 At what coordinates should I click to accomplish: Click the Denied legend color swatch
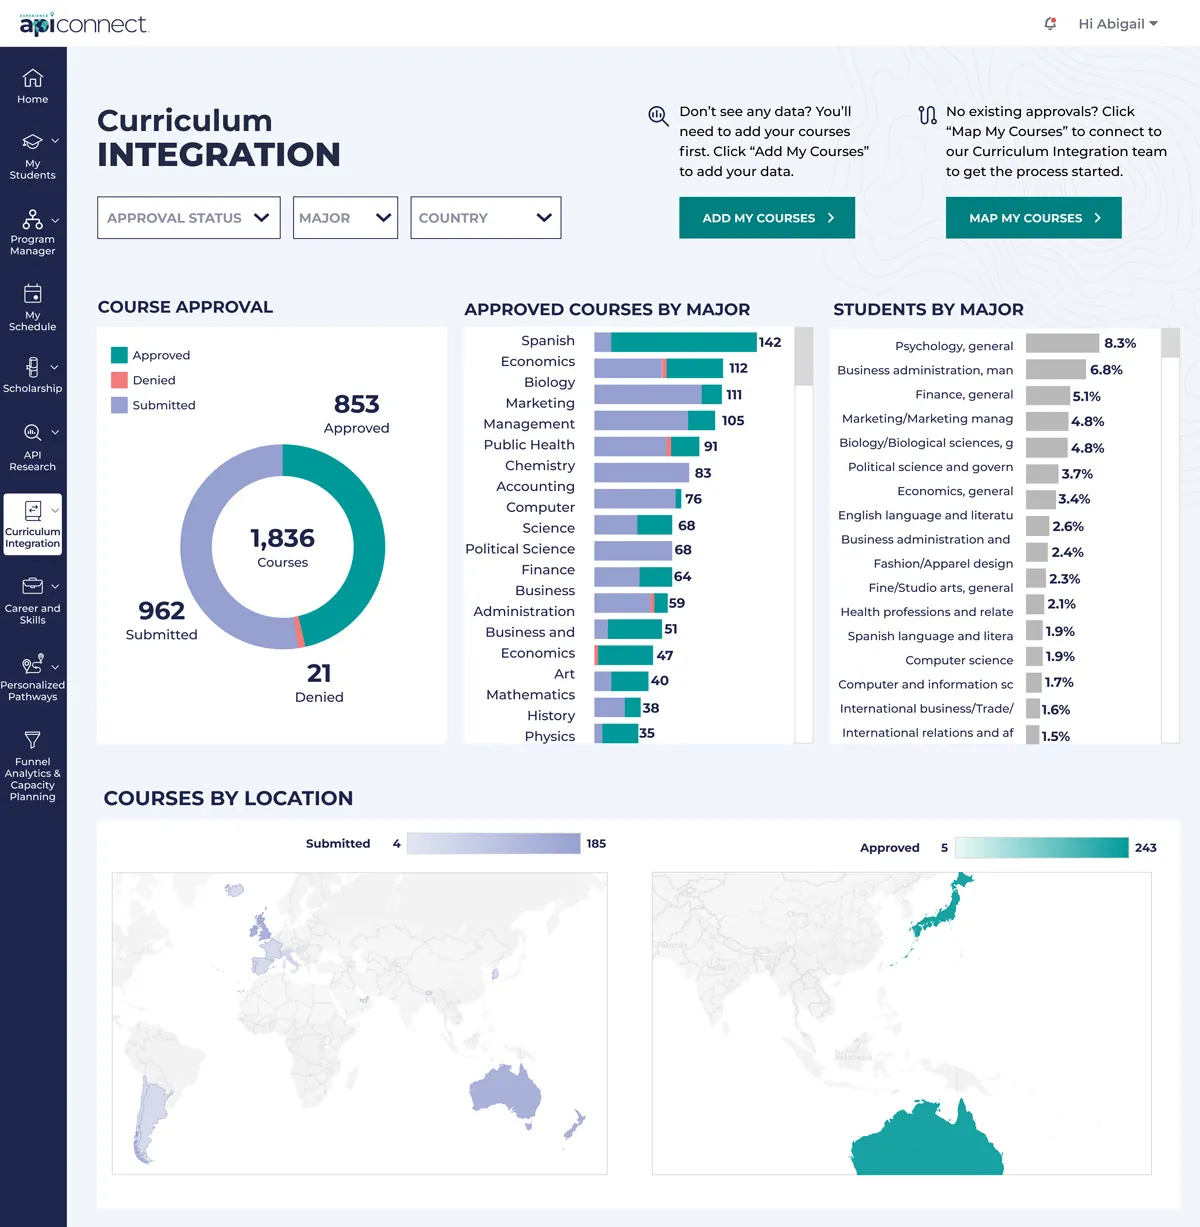[x=119, y=380]
